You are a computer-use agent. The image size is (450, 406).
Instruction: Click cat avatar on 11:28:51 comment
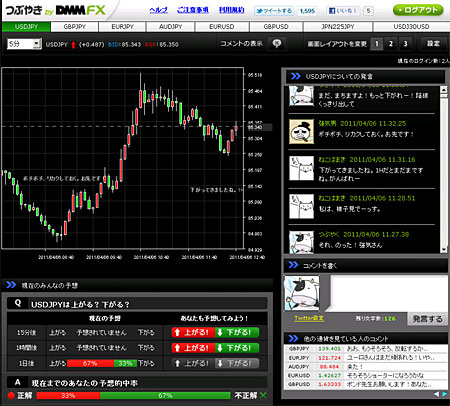tap(301, 207)
